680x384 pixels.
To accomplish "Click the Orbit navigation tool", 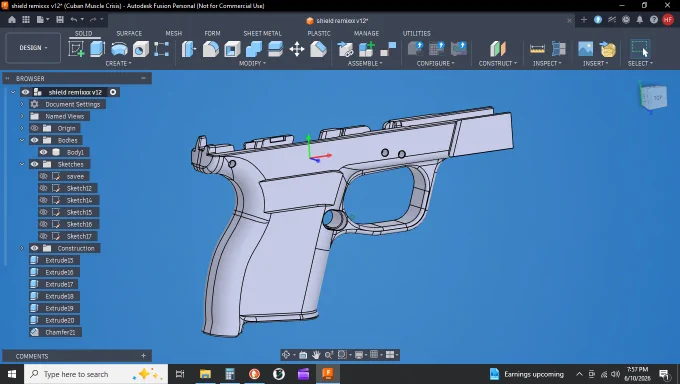I will point(286,355).
